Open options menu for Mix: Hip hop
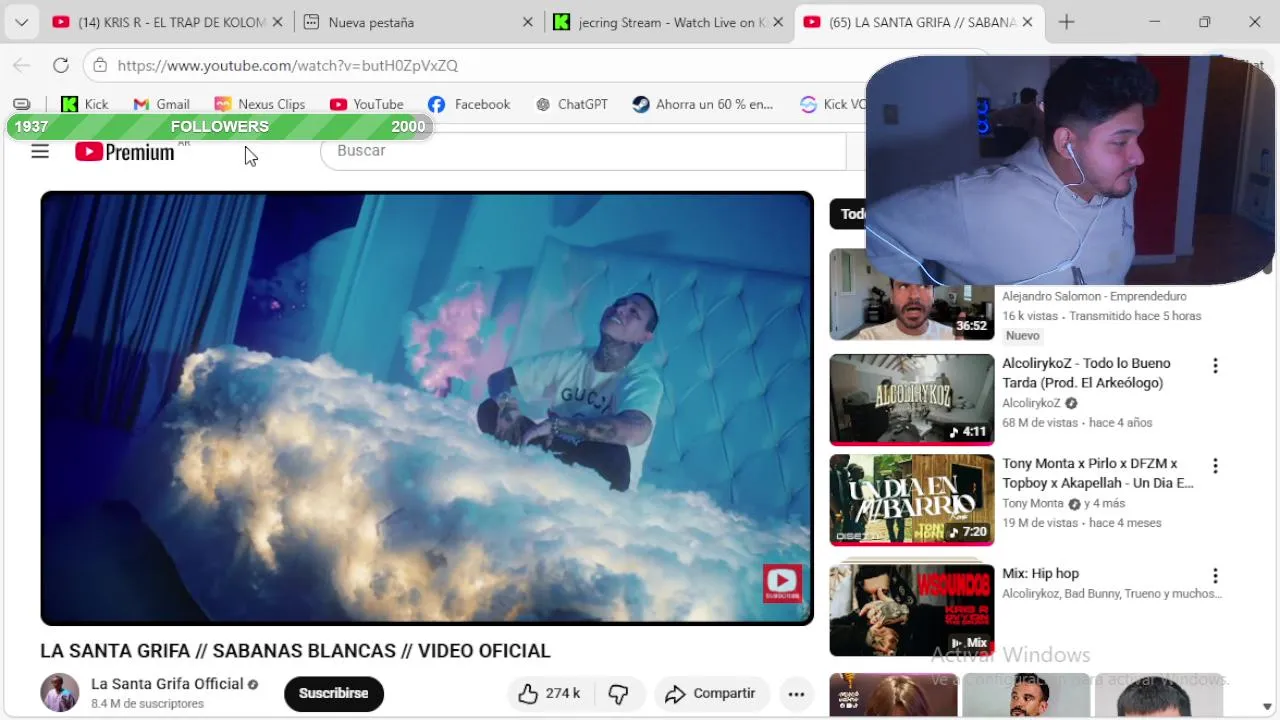 (1215, 576)
